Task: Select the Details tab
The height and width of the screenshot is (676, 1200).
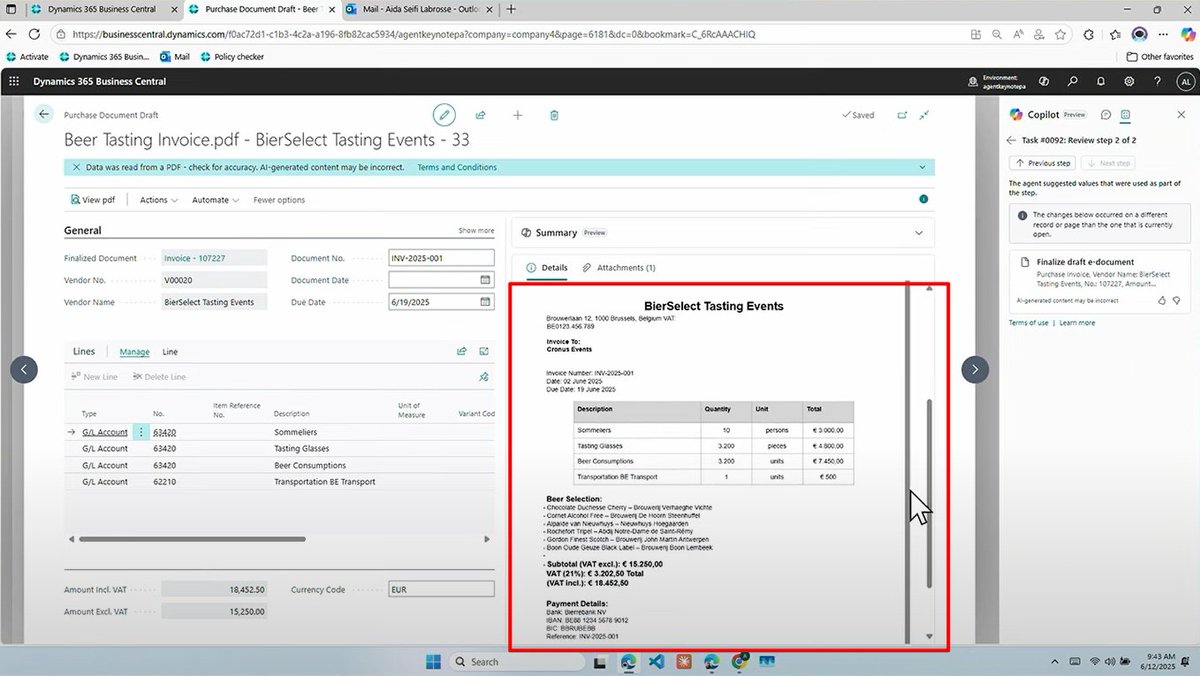Action: pos(547,268)
